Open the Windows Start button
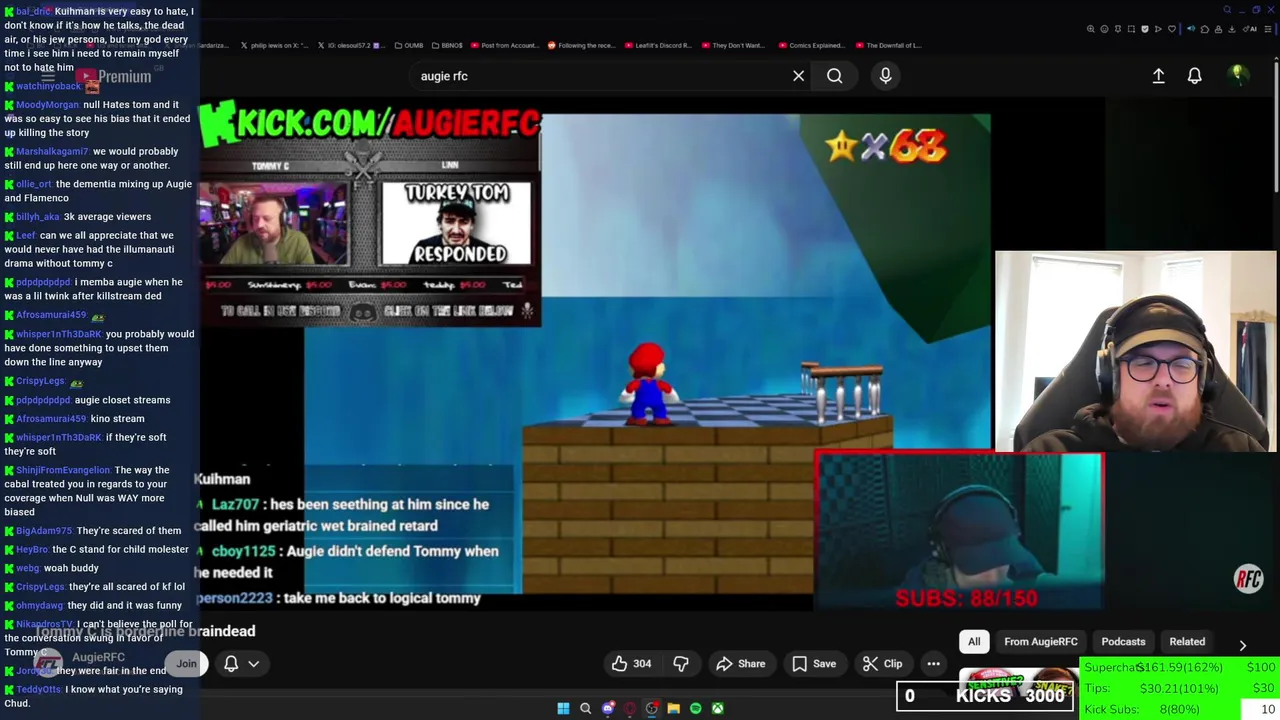This screenshot has height=720, width=1280. point(563,708)
